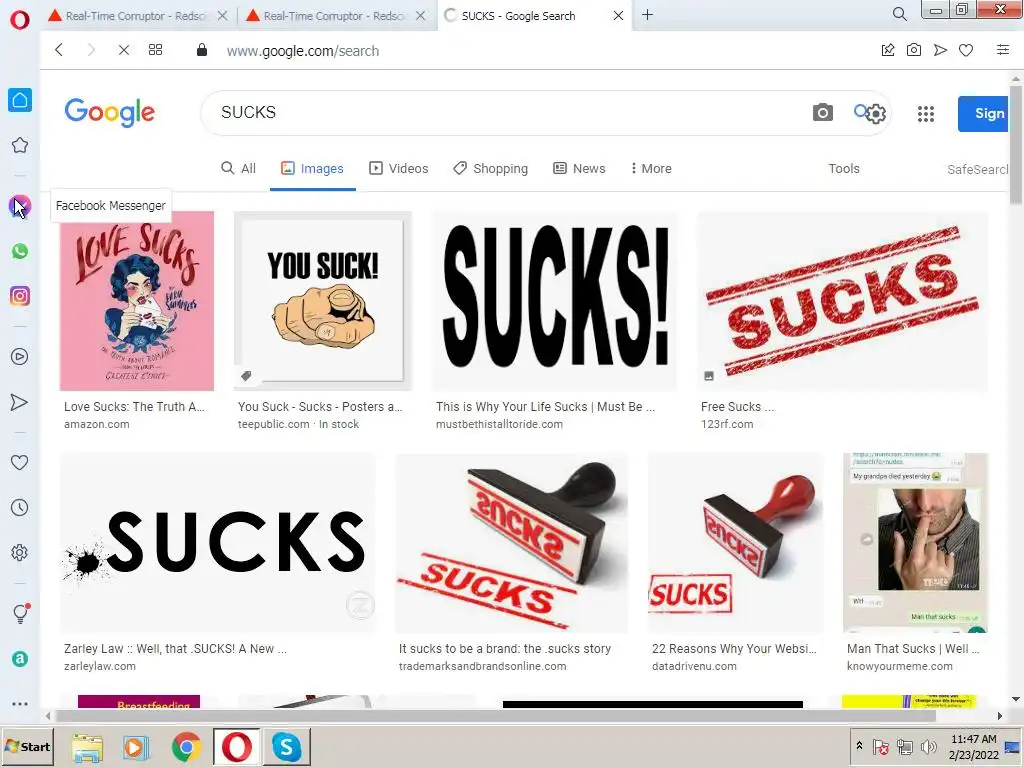Viewport: 1024px width, 768px height.
Task: Open Player icon in Opera sidebar
Action: tap(20, 357)
